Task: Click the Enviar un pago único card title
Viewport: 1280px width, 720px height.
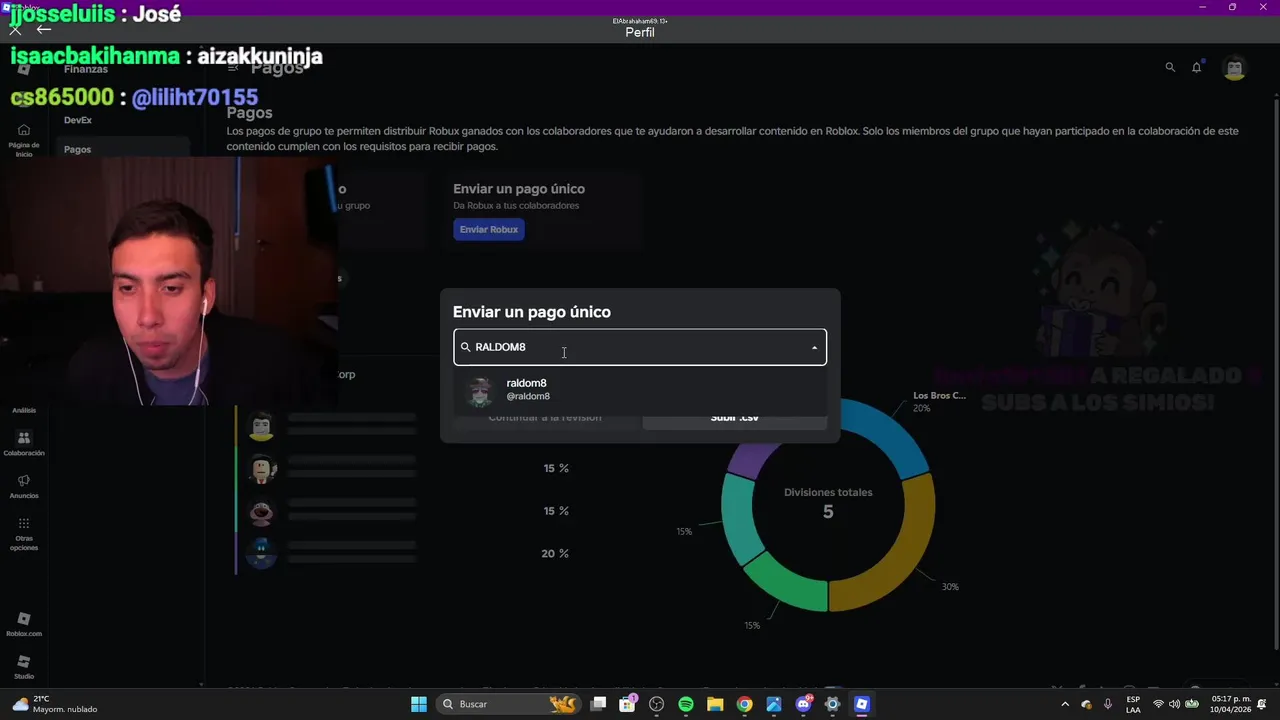Action: pos(519,188)
